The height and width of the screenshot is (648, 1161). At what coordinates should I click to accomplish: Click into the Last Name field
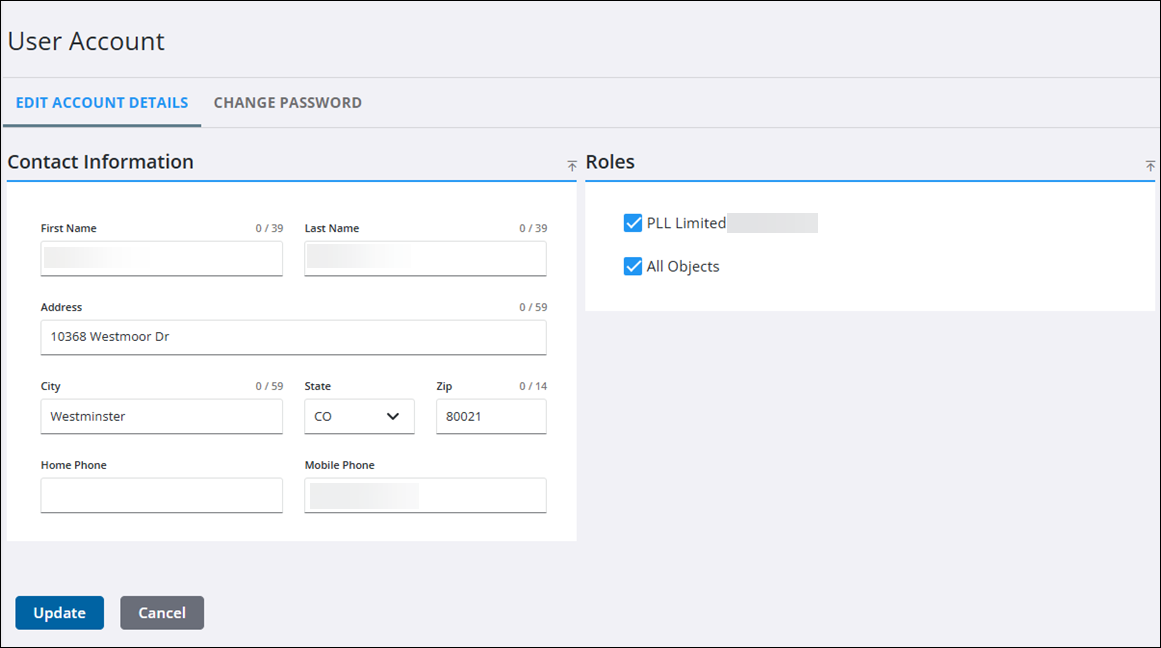[425, 259]
